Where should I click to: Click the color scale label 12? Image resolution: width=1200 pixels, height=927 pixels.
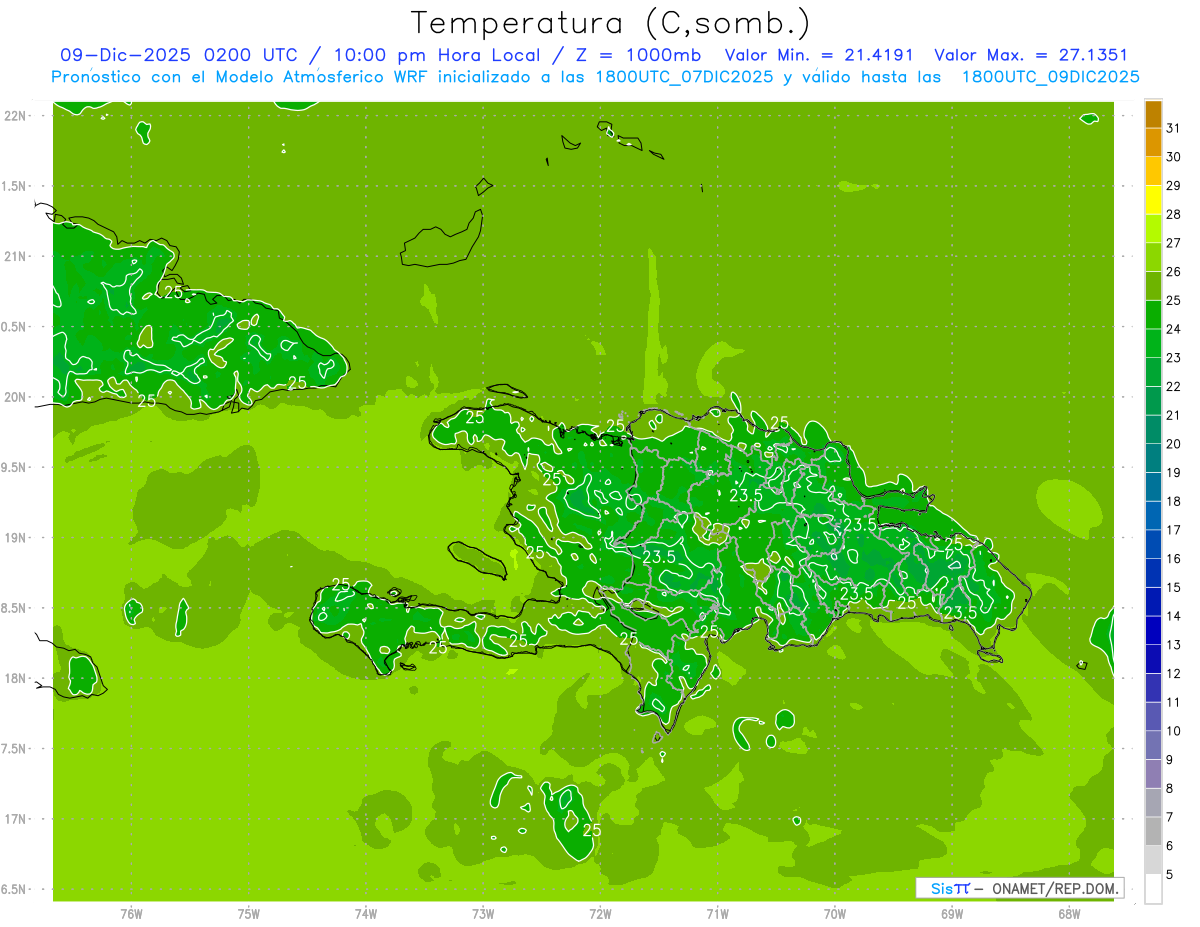coord(1174,674)
